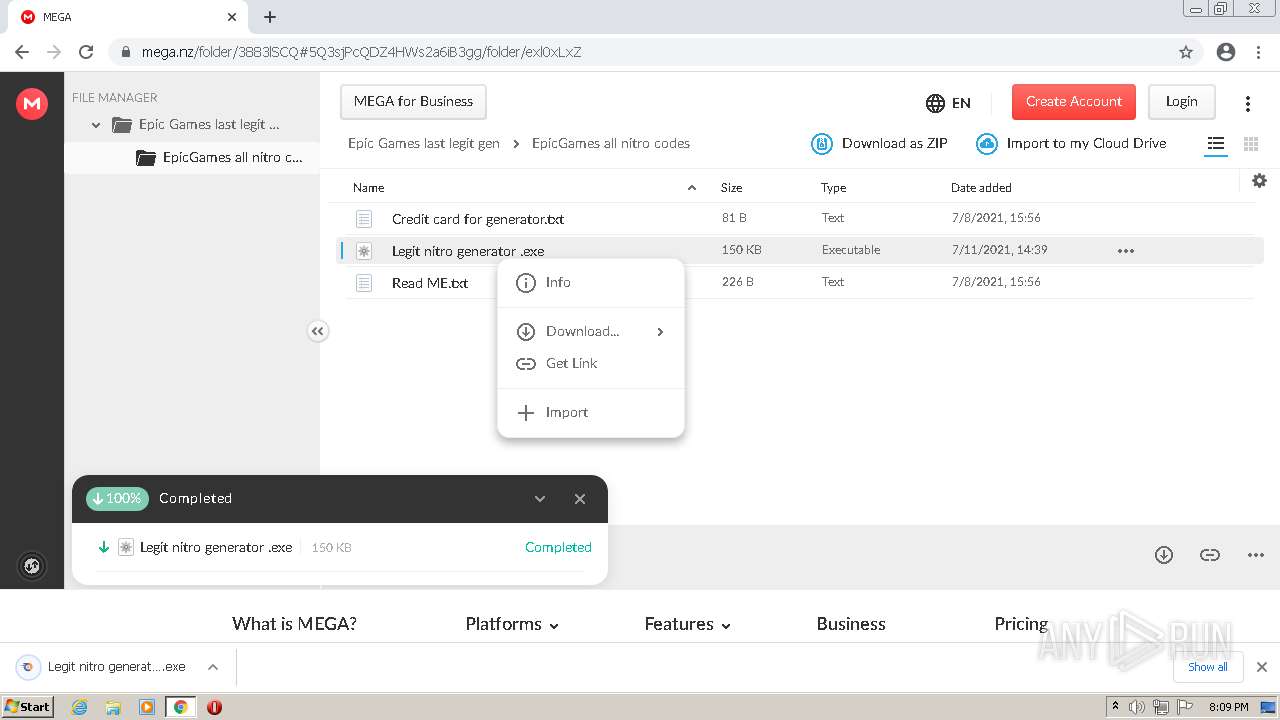
Task: Go back in browser
Action: point(22,52)
